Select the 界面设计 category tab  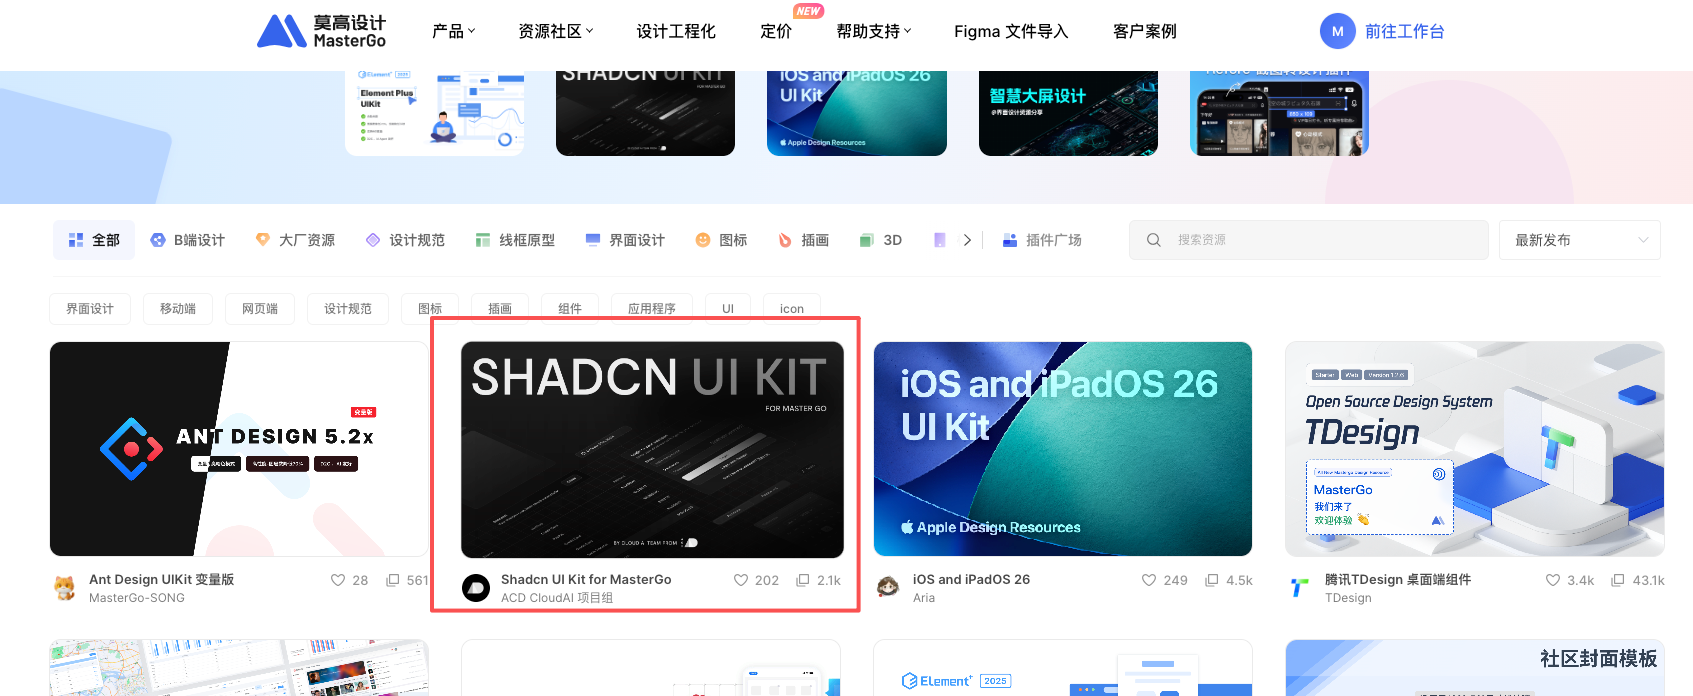click(625, 240)
